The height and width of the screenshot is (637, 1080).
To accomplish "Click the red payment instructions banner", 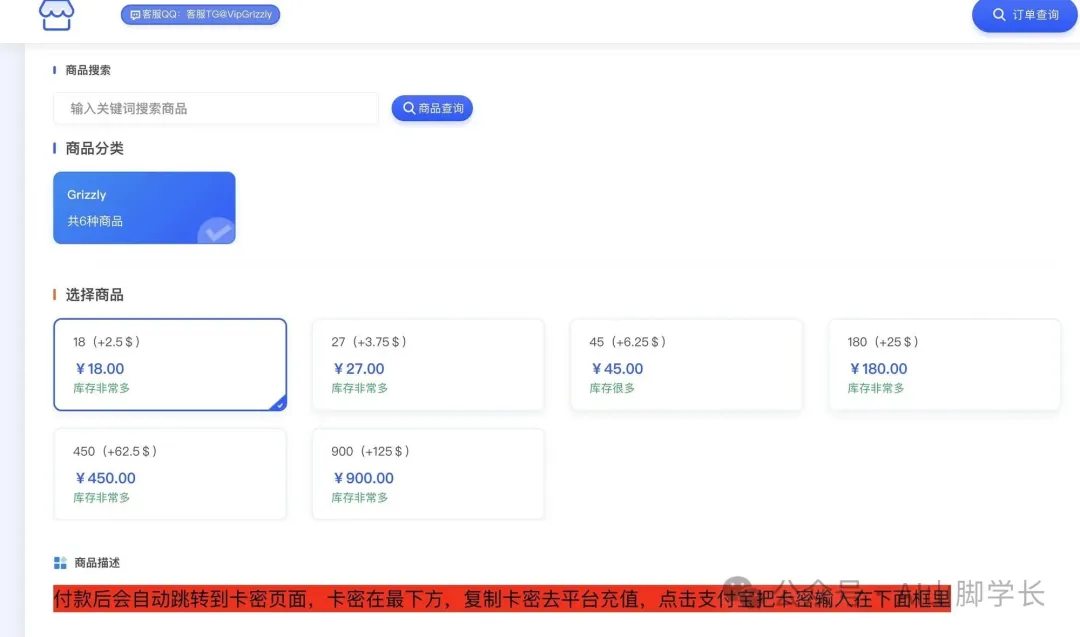I will 500,599.
